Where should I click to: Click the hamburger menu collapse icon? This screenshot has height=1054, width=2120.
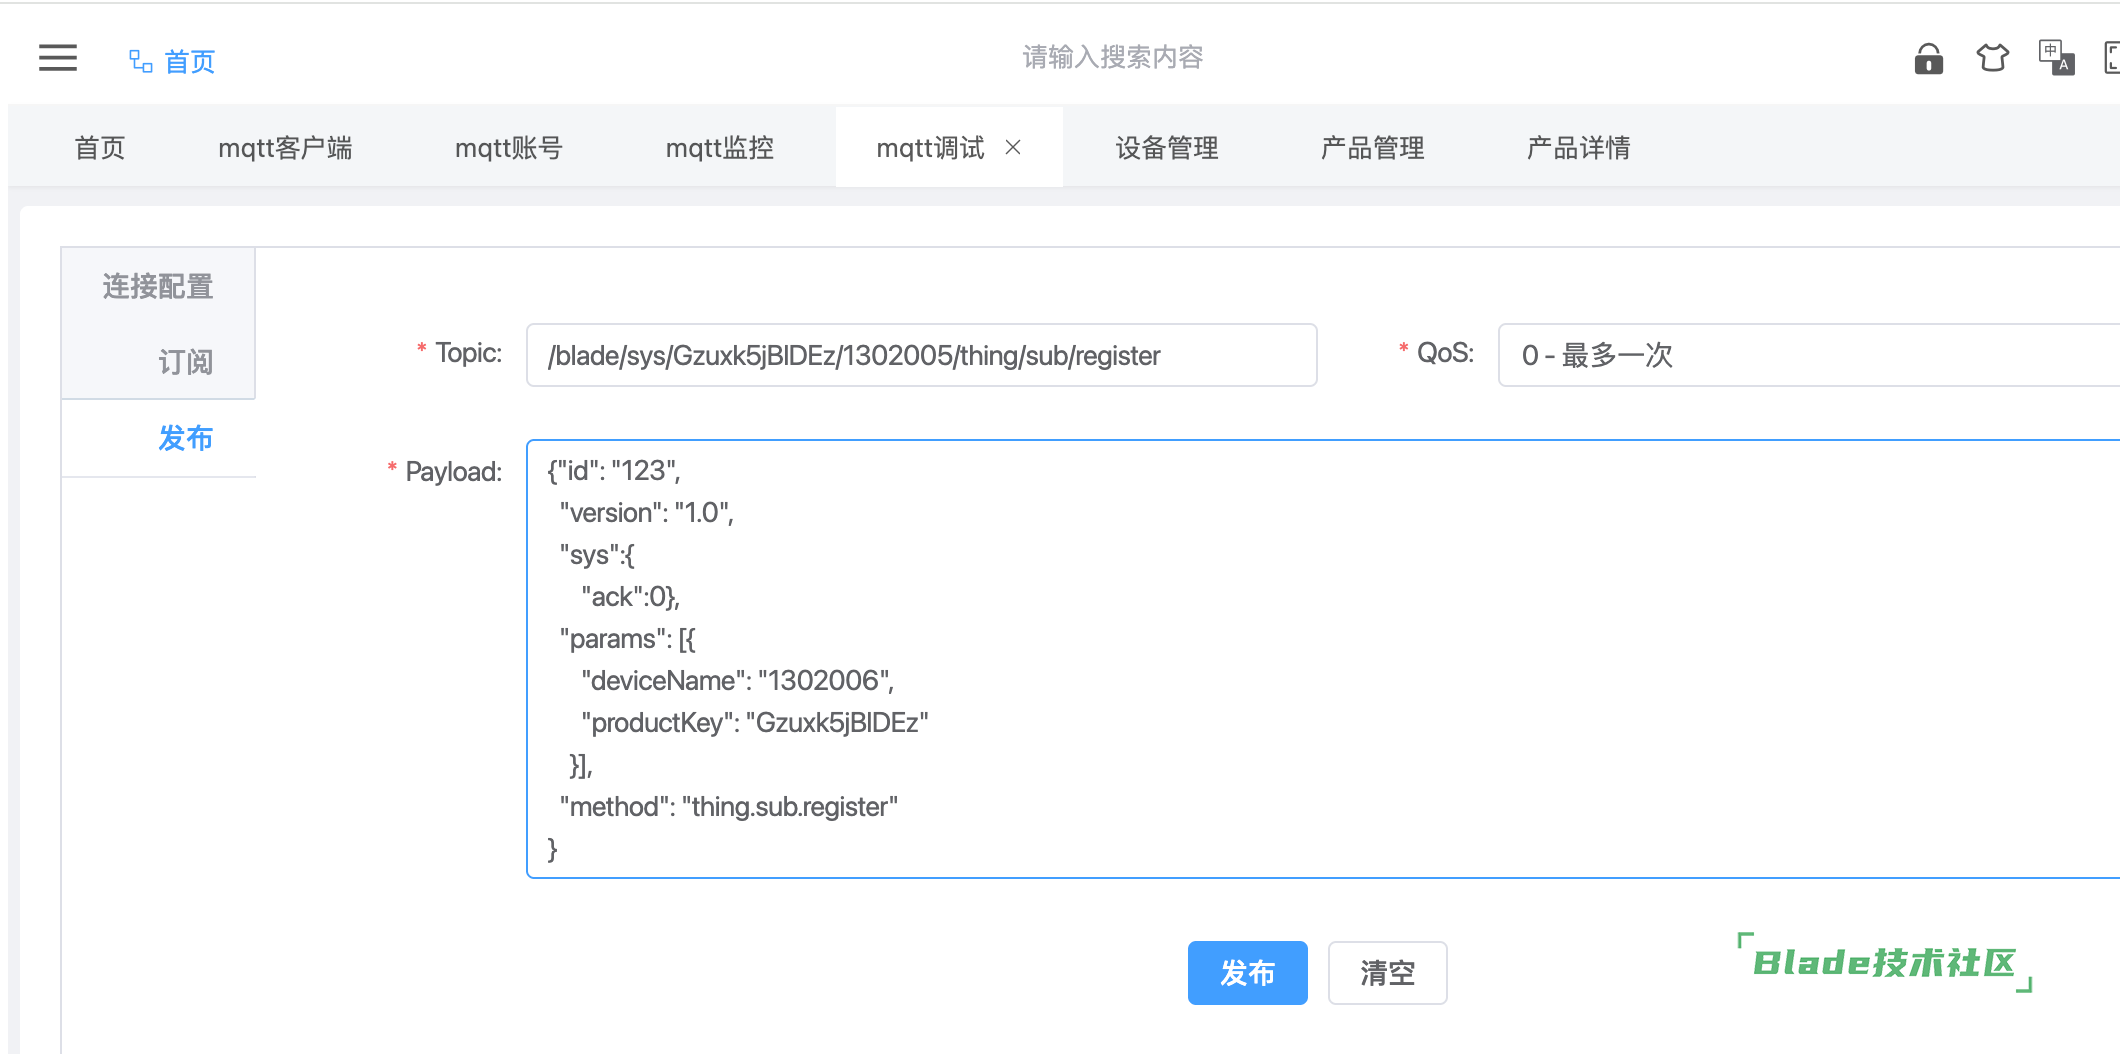pos(58,58)
